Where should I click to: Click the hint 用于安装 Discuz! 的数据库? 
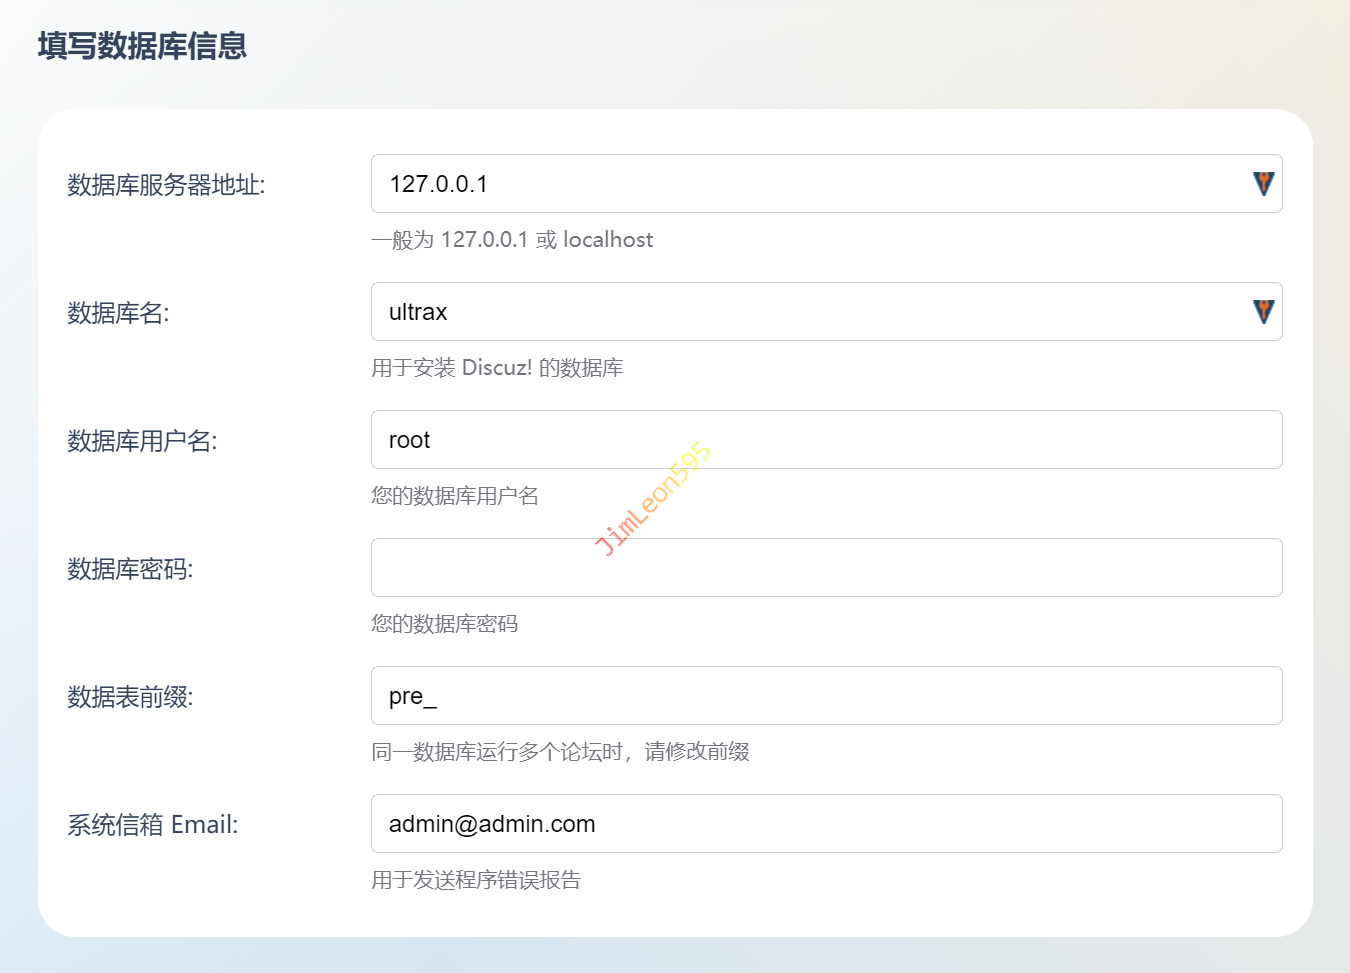[497, 368]
